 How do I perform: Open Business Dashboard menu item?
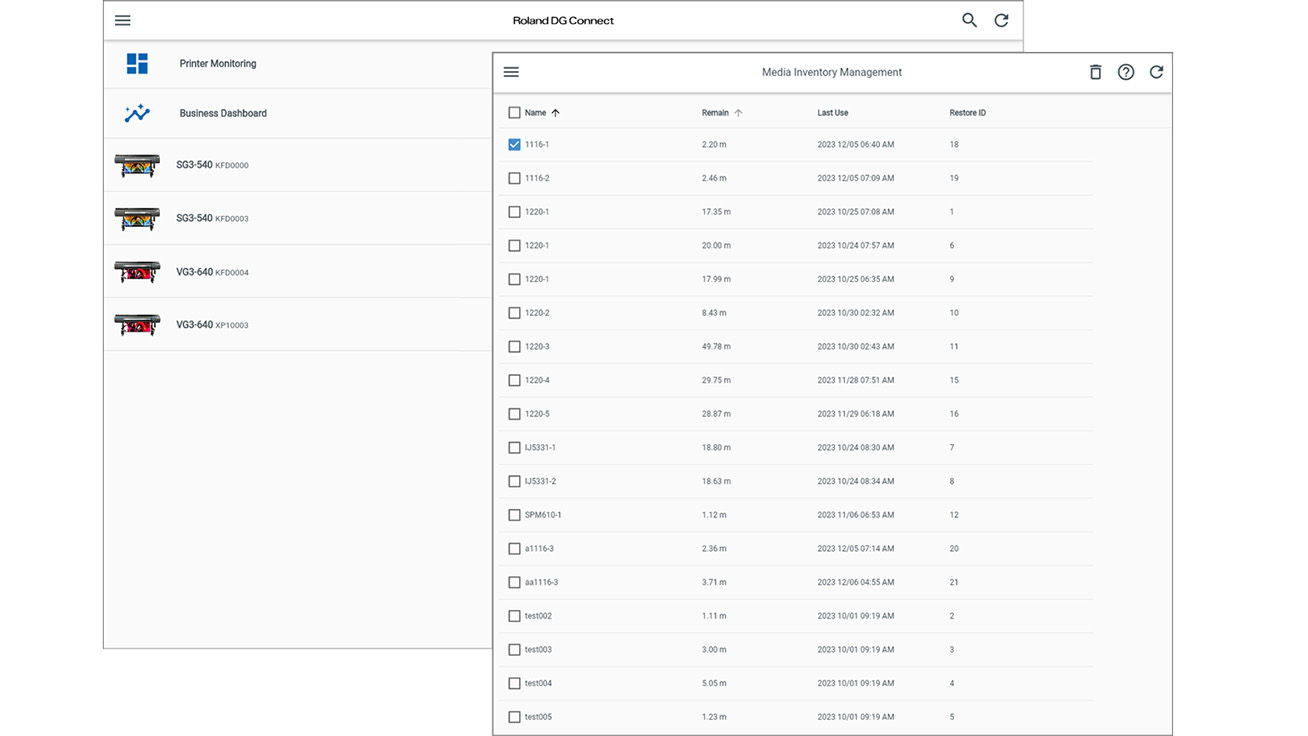[x=223, y=113]
